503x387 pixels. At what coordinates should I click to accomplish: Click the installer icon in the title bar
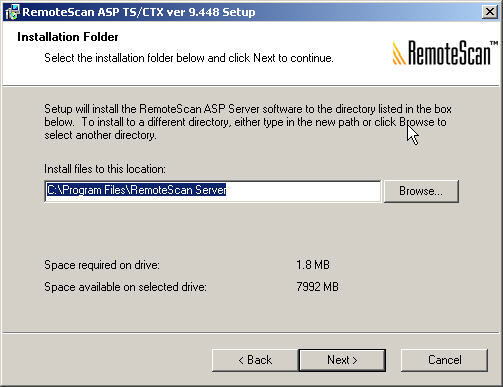tap(12, 12)
